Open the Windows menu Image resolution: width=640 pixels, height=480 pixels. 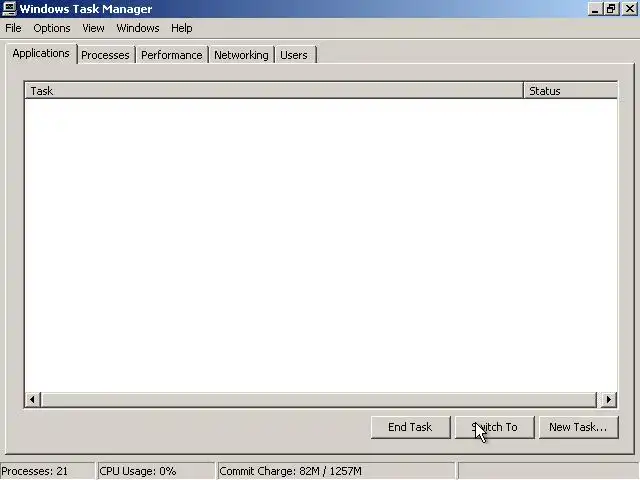(138, 28)
